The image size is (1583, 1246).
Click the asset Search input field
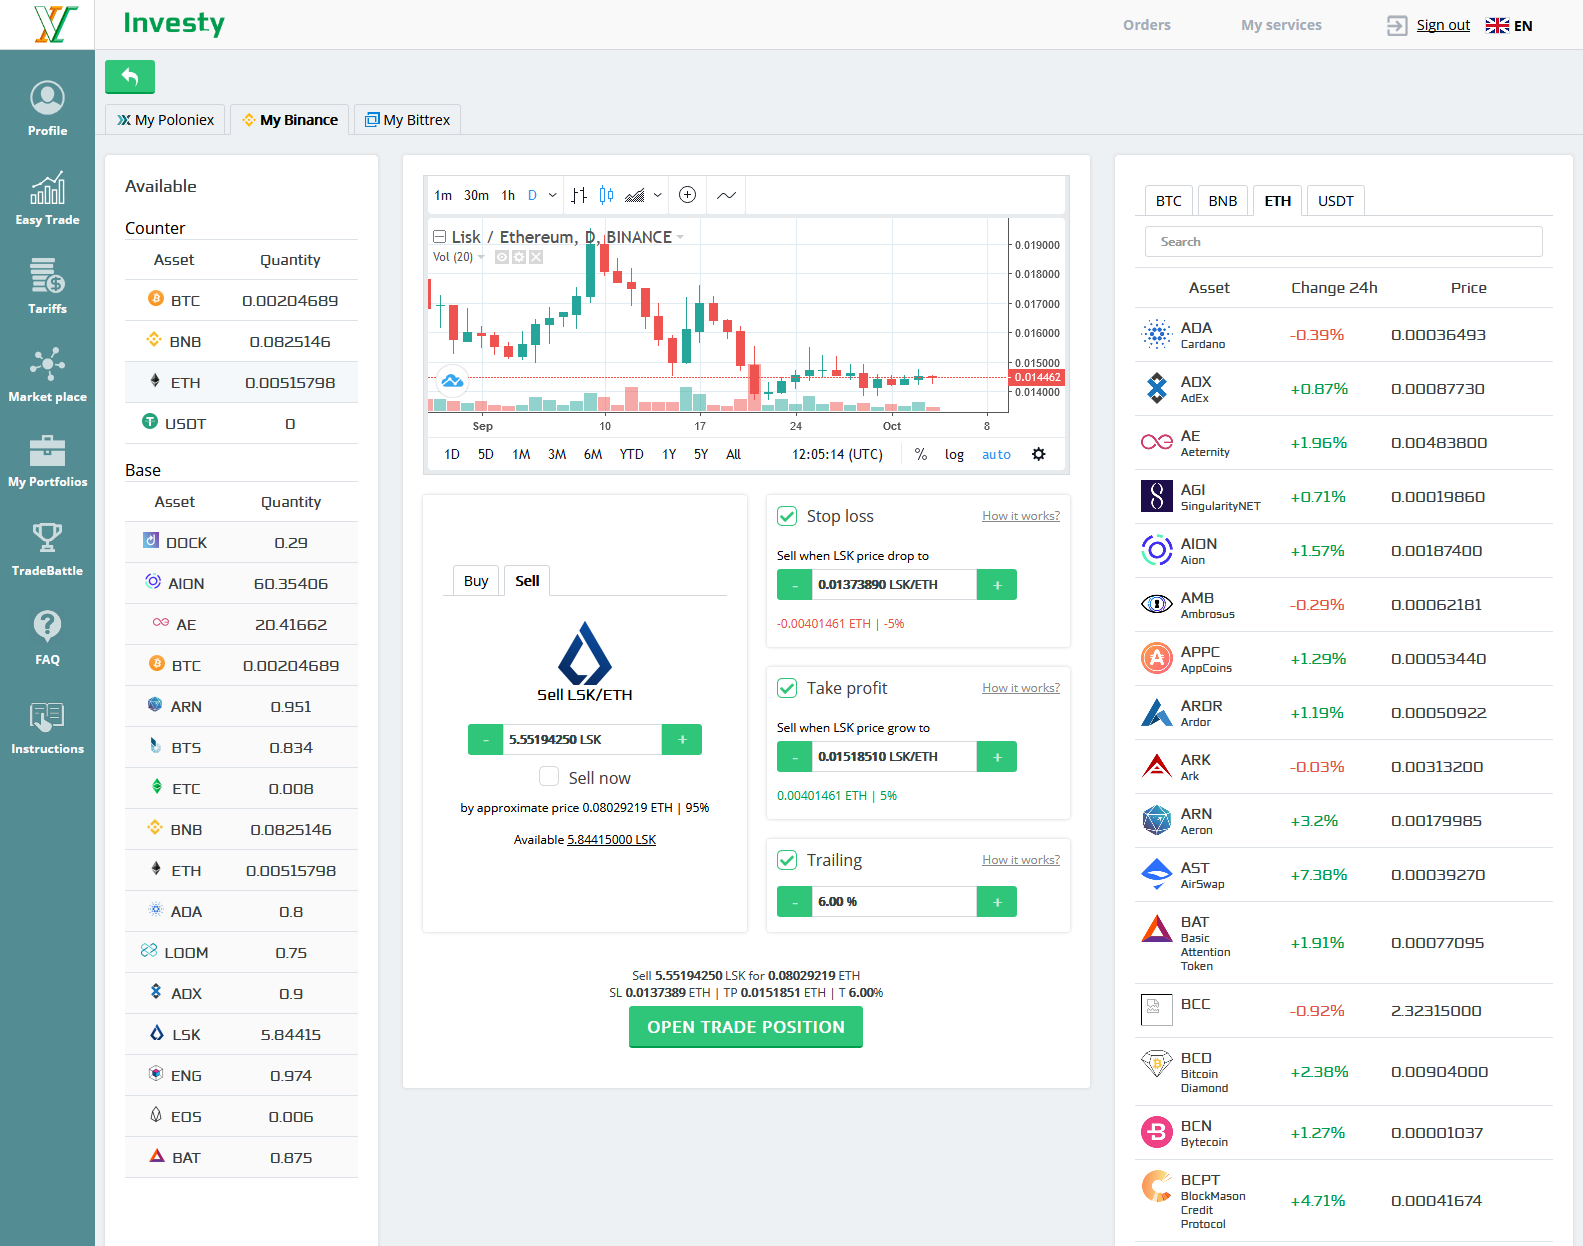(x=1343, y=242)
